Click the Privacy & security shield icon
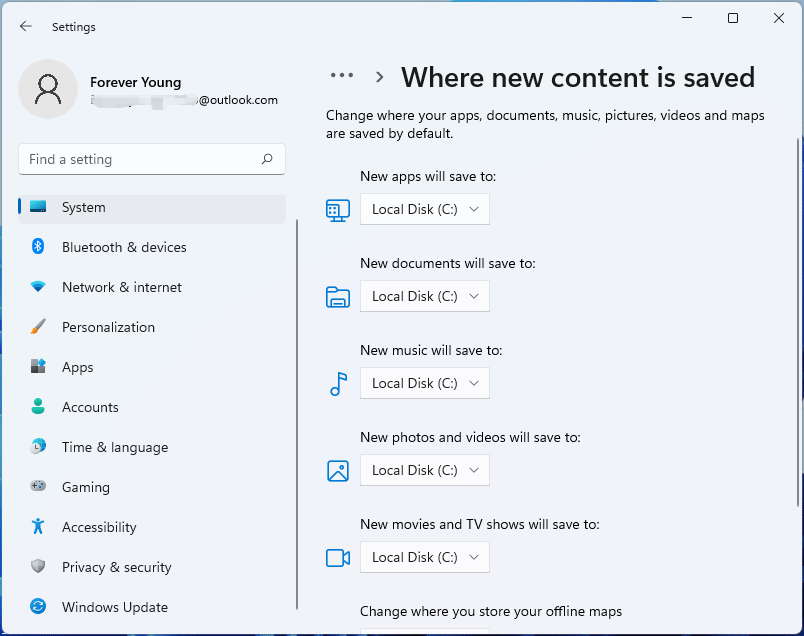This screenshot has height=636, width=804. point(38,567)
